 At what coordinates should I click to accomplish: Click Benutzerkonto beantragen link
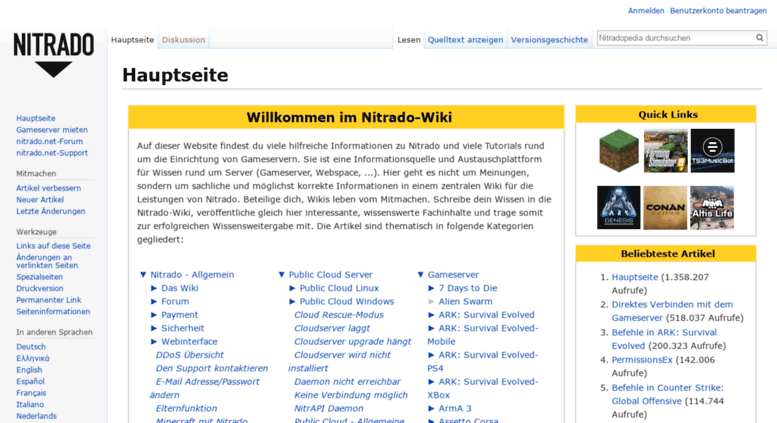(x=718, y=10)
